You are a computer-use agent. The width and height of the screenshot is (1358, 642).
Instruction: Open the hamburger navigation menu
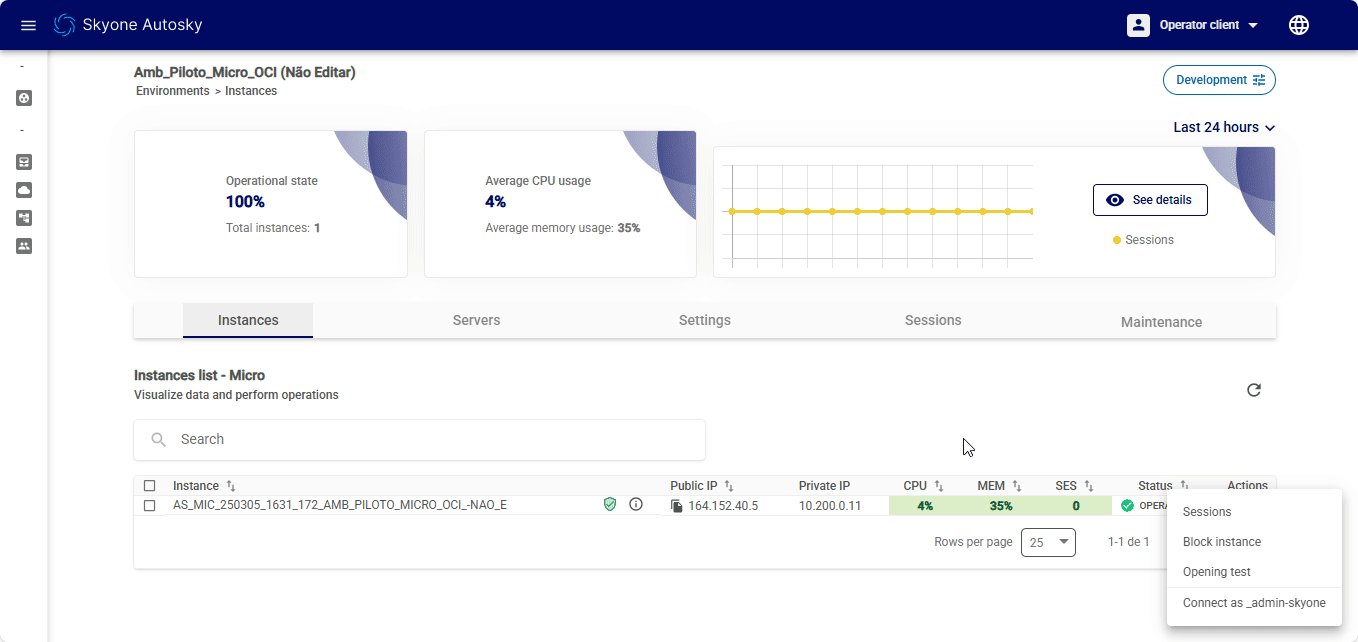click(x=28, y=25)
